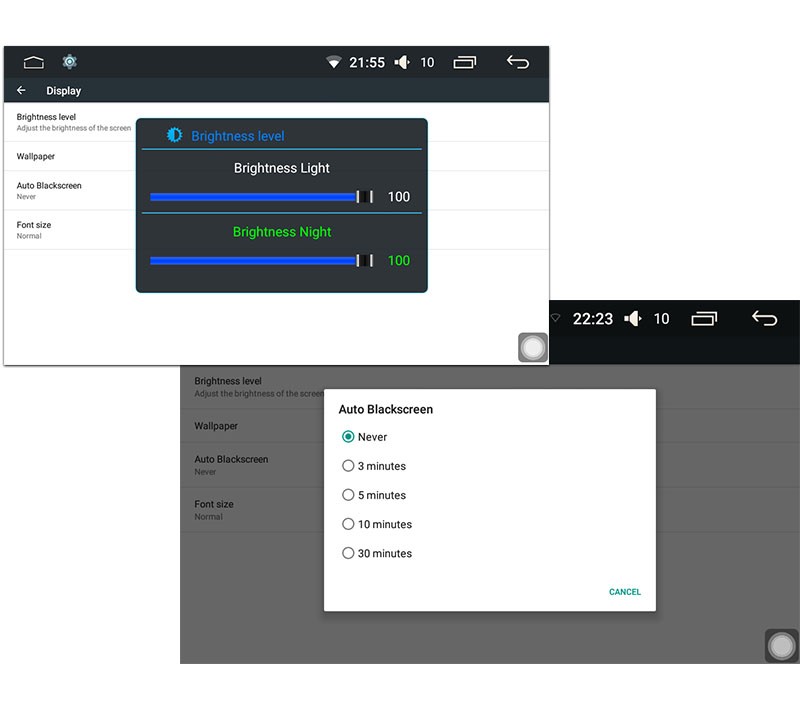Click CANCEL in the Auto Blackscreen dialog
Image resolution: width=800 pixels, height=720 pixels.
(x=625, y=592)
